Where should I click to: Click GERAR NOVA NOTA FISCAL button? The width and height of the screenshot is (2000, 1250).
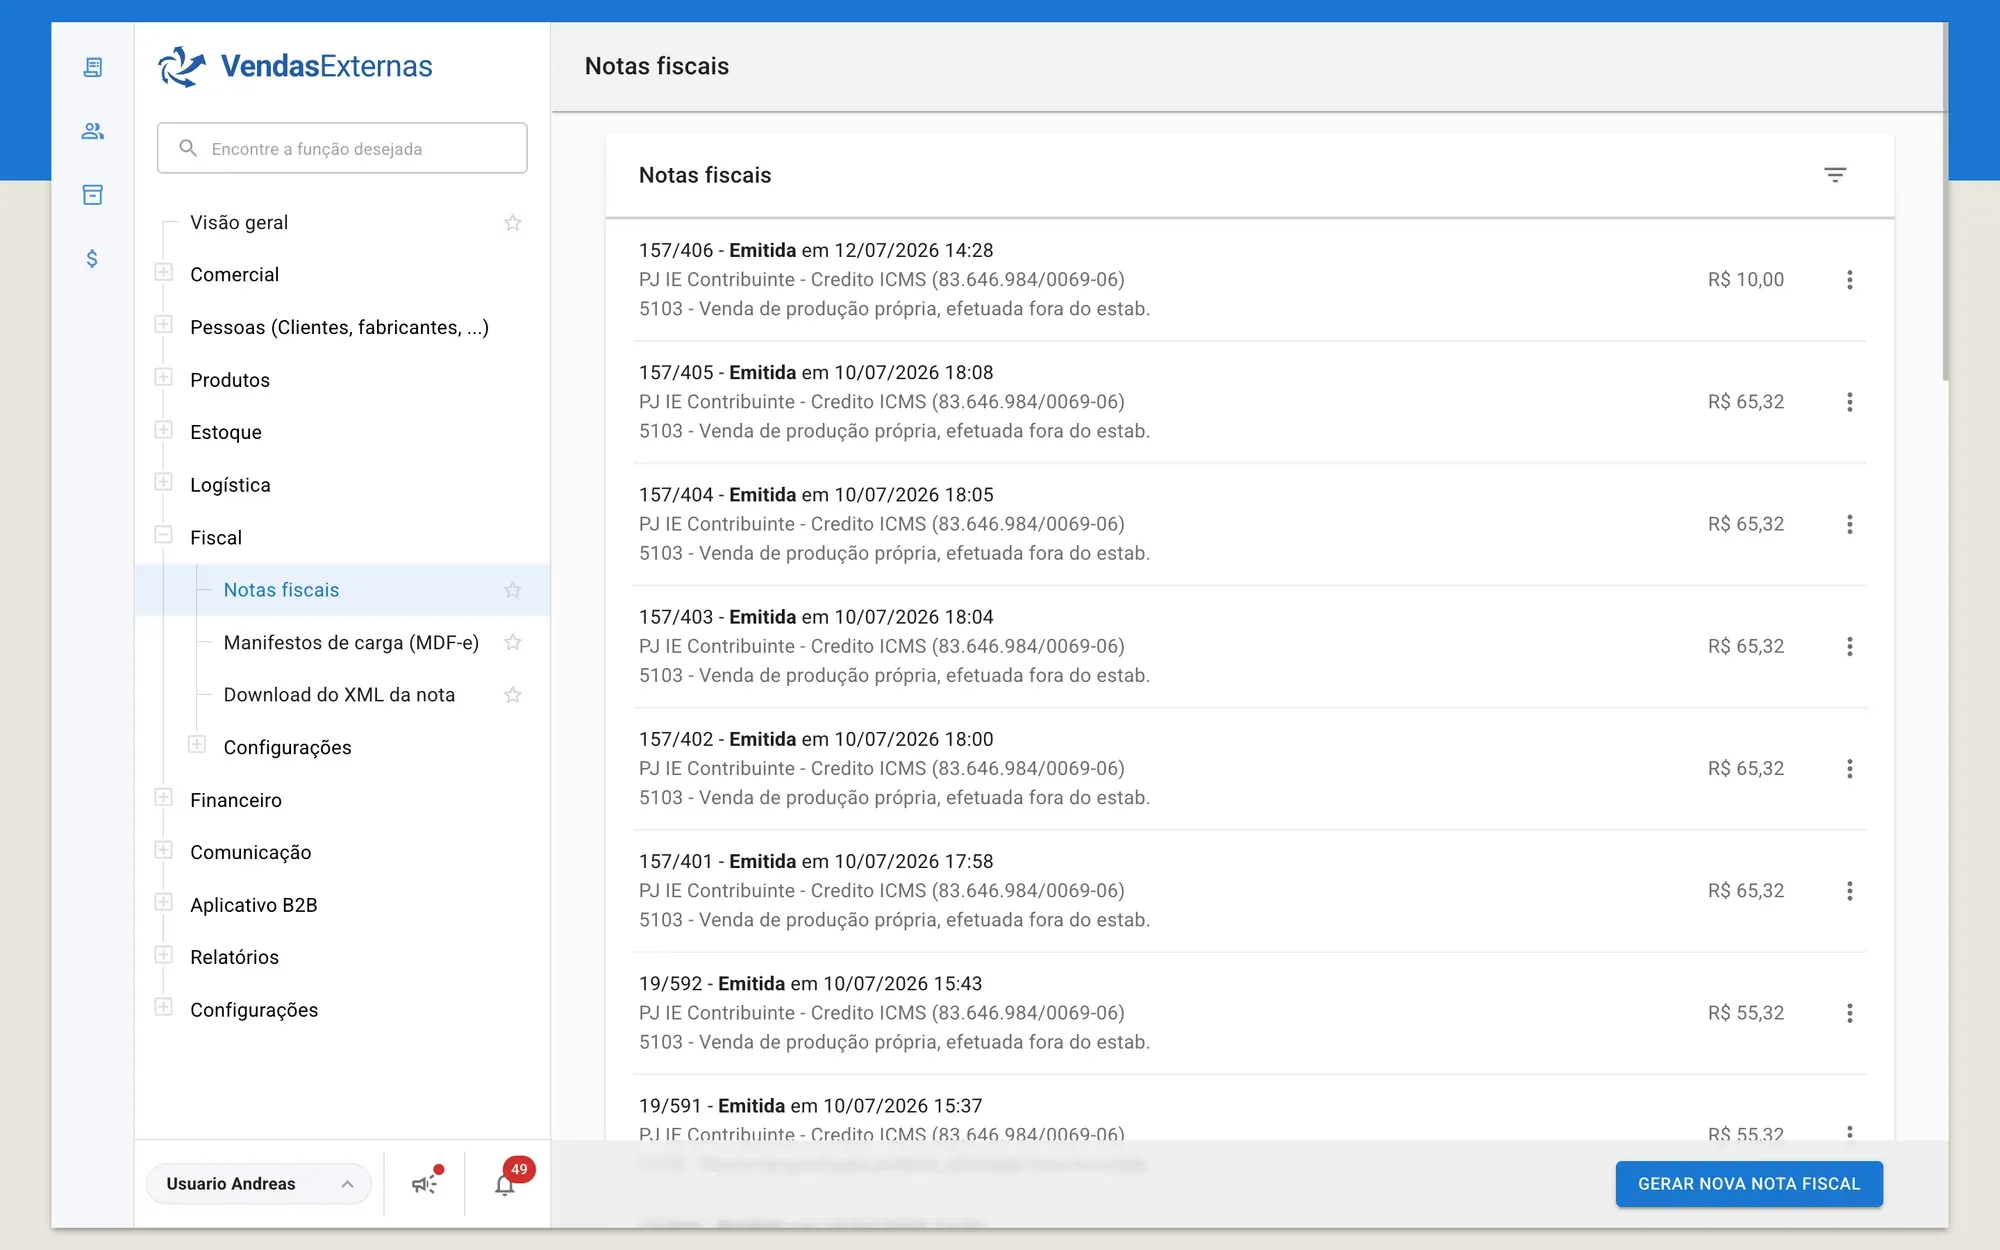tap(1749, 1184)
